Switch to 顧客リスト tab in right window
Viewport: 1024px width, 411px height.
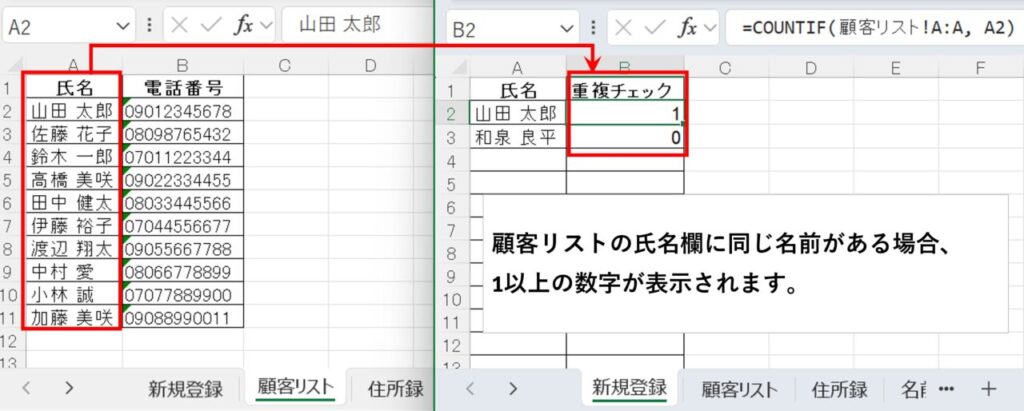(739, 390)
